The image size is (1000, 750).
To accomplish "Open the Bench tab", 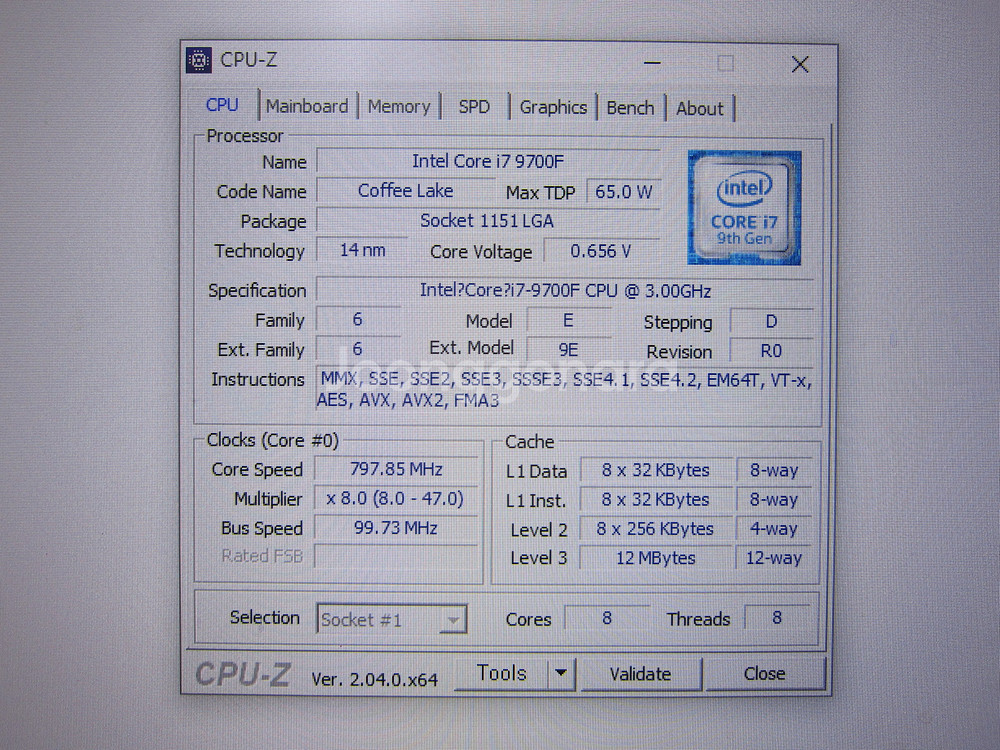I will coord(630,108).
